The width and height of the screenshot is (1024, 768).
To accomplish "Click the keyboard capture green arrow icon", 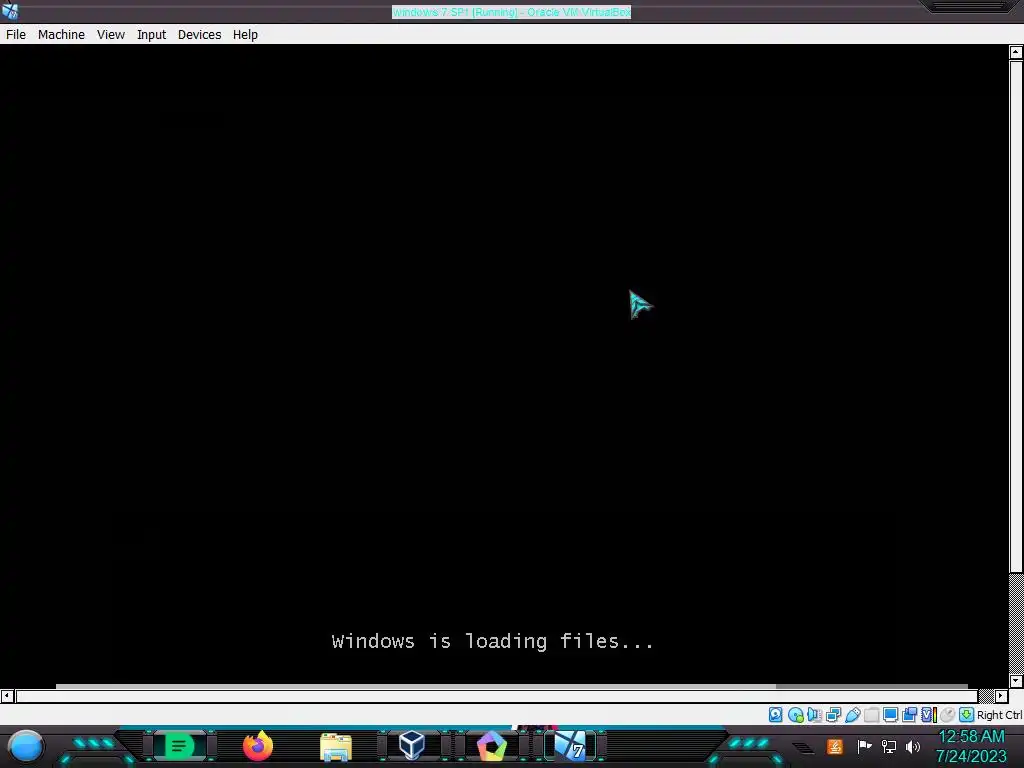I will 967,714.
